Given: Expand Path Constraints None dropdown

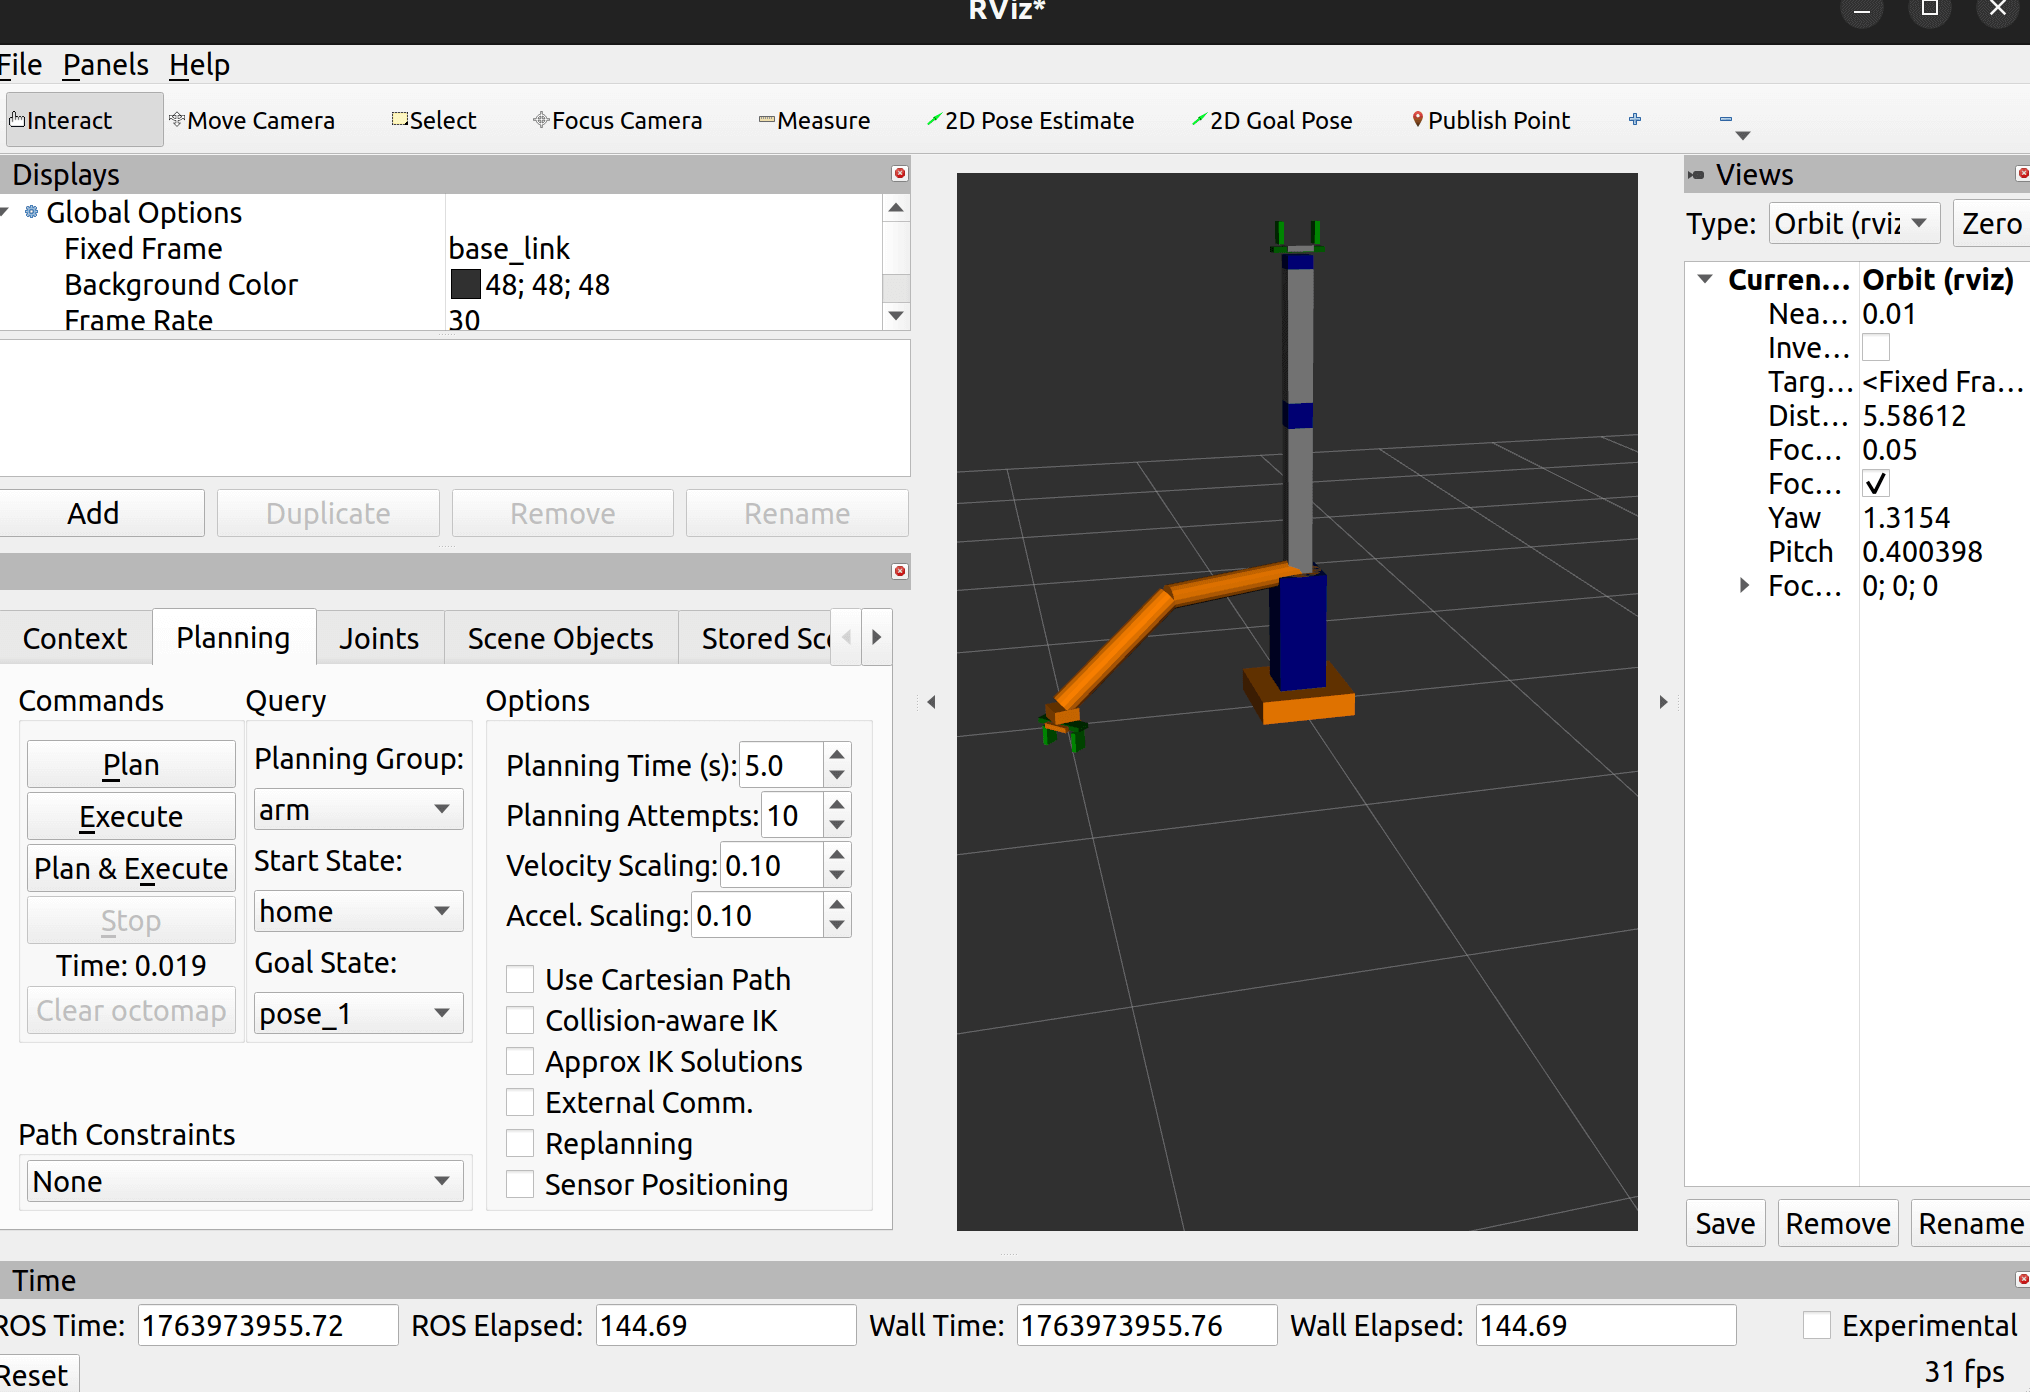Looking at the screenshot, I should point(243,1181).
